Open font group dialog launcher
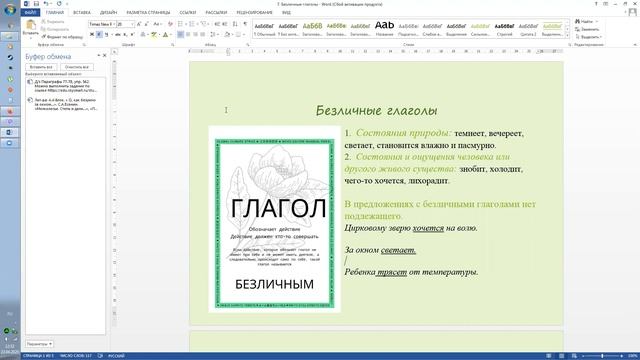The height and width of the screenshot is (360, 640). pos(173,44)
